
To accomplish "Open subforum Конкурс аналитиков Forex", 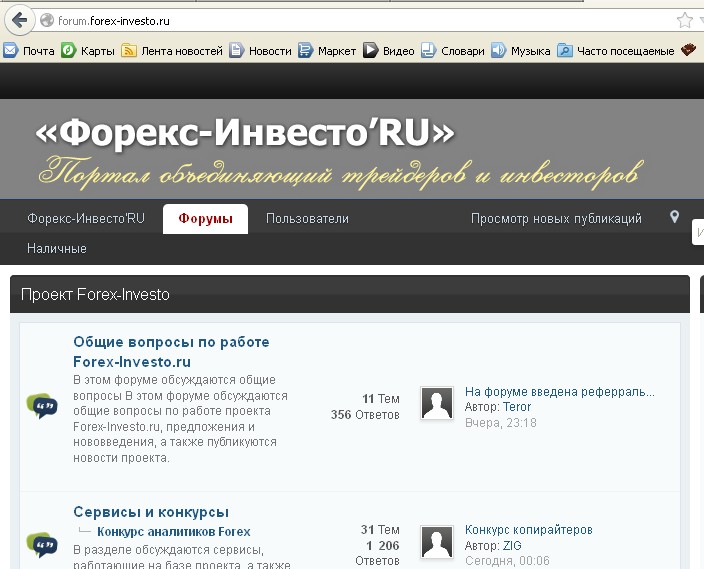I will click(174, 532).
